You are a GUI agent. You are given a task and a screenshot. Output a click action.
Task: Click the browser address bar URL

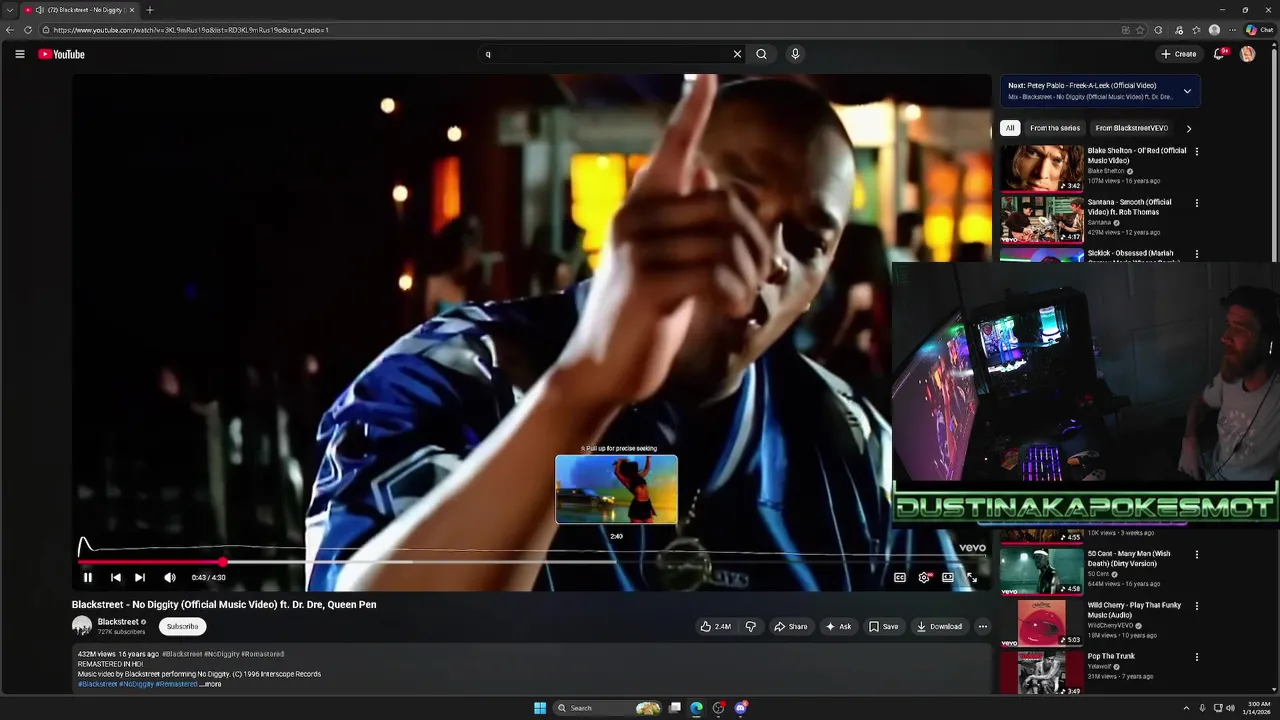click(191, 30)
